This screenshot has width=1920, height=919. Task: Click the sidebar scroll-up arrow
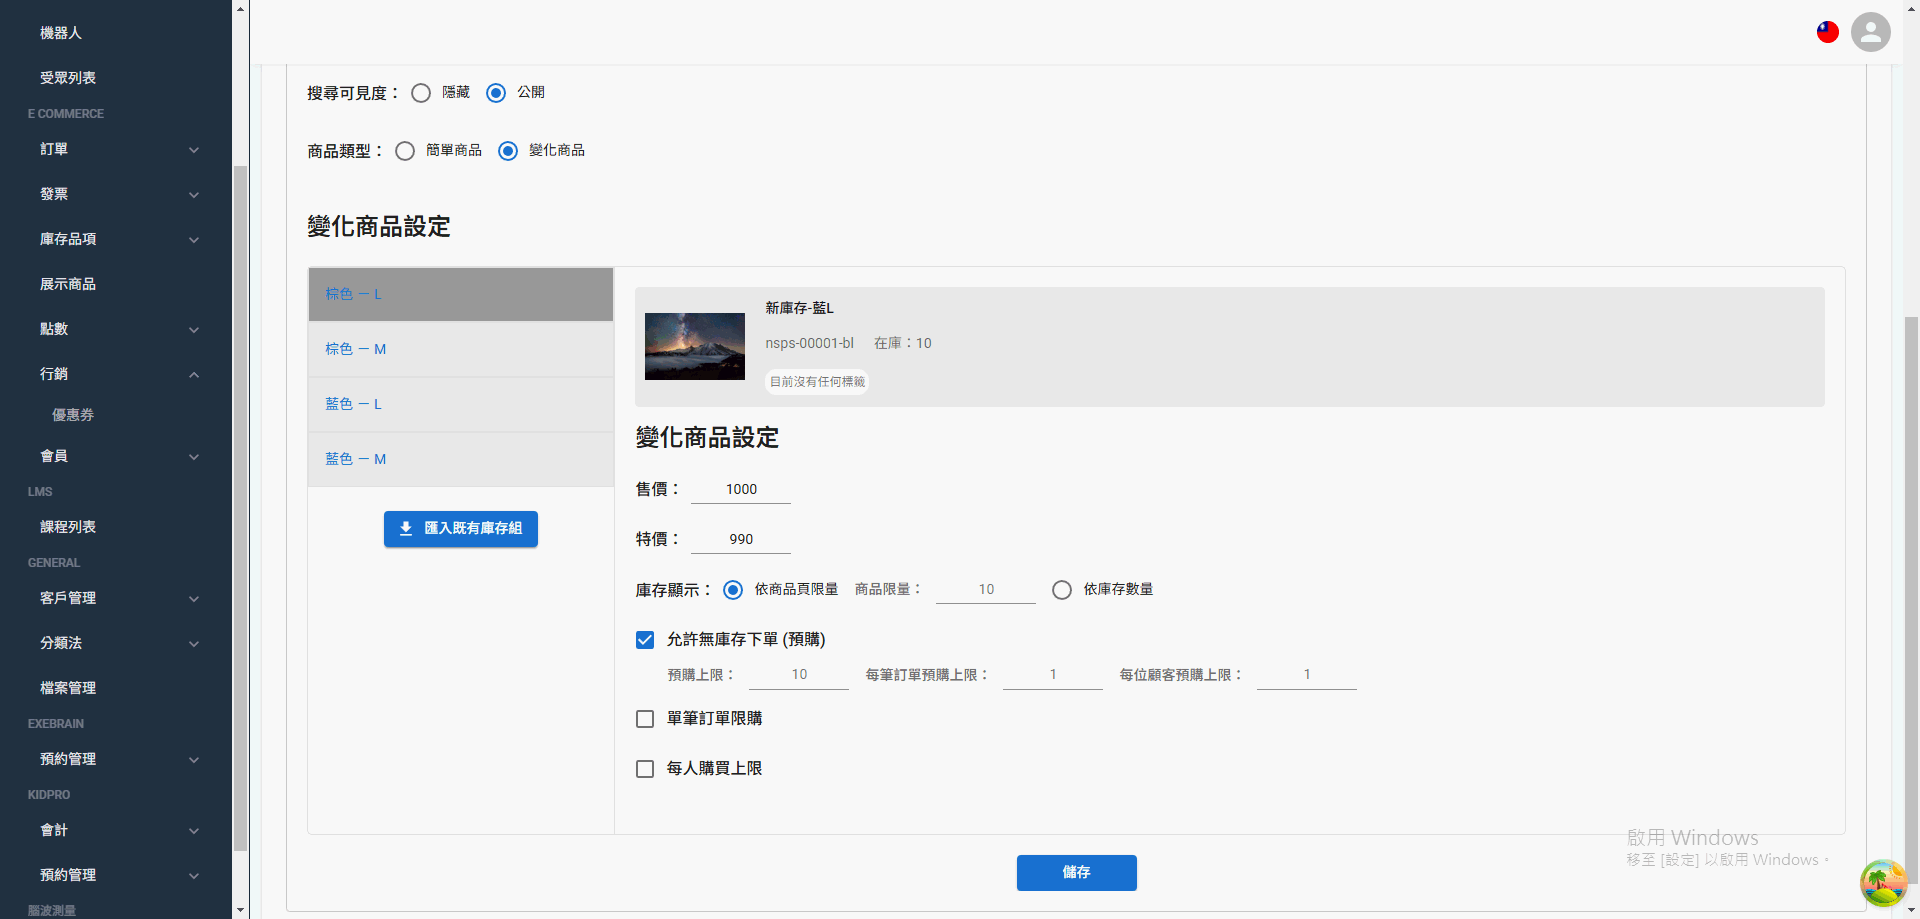240,8
